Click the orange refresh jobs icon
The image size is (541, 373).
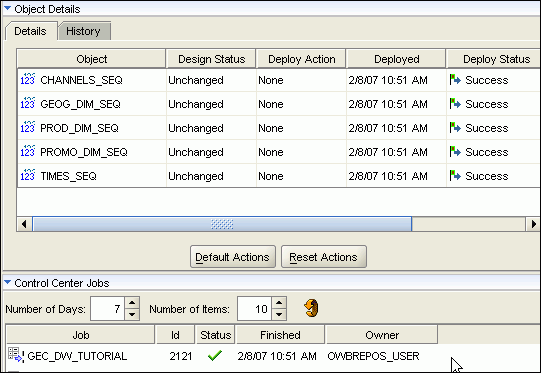tap(312, 308)
